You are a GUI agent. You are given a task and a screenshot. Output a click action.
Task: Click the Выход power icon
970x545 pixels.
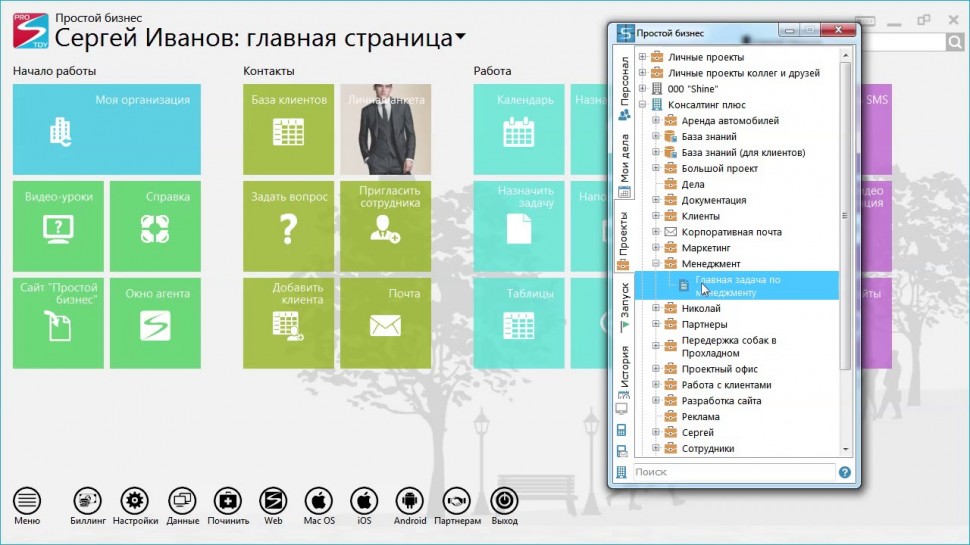point(504,501)
